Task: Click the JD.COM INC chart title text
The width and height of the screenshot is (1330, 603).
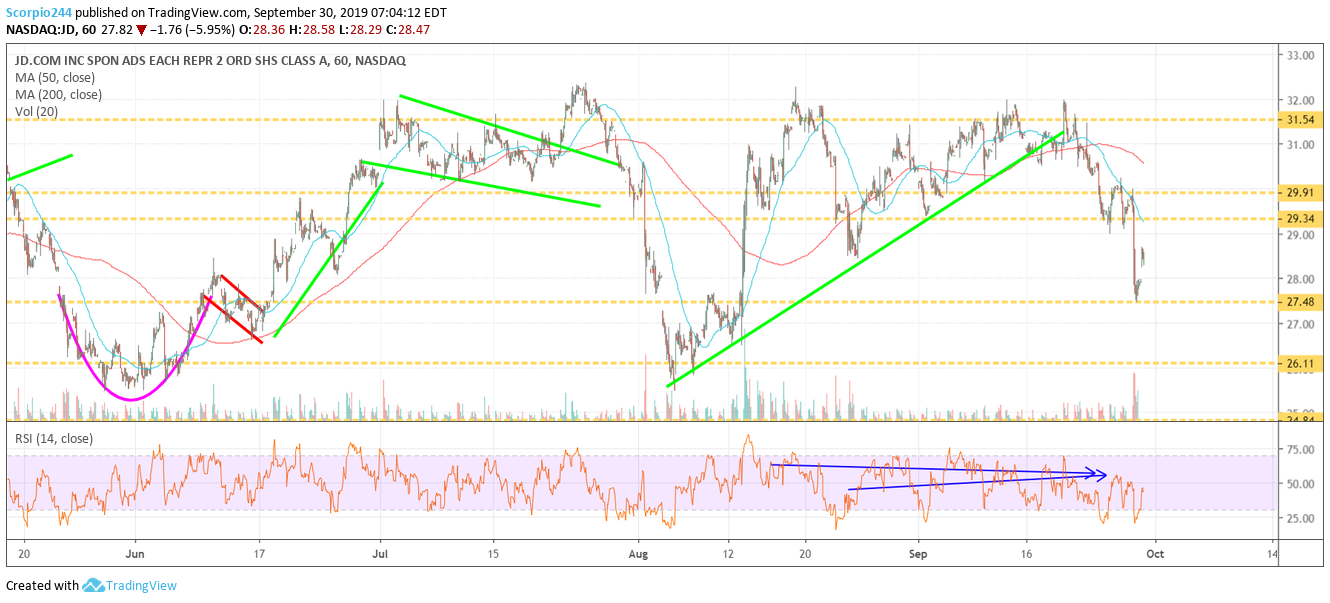Action: tap(209, 61)
